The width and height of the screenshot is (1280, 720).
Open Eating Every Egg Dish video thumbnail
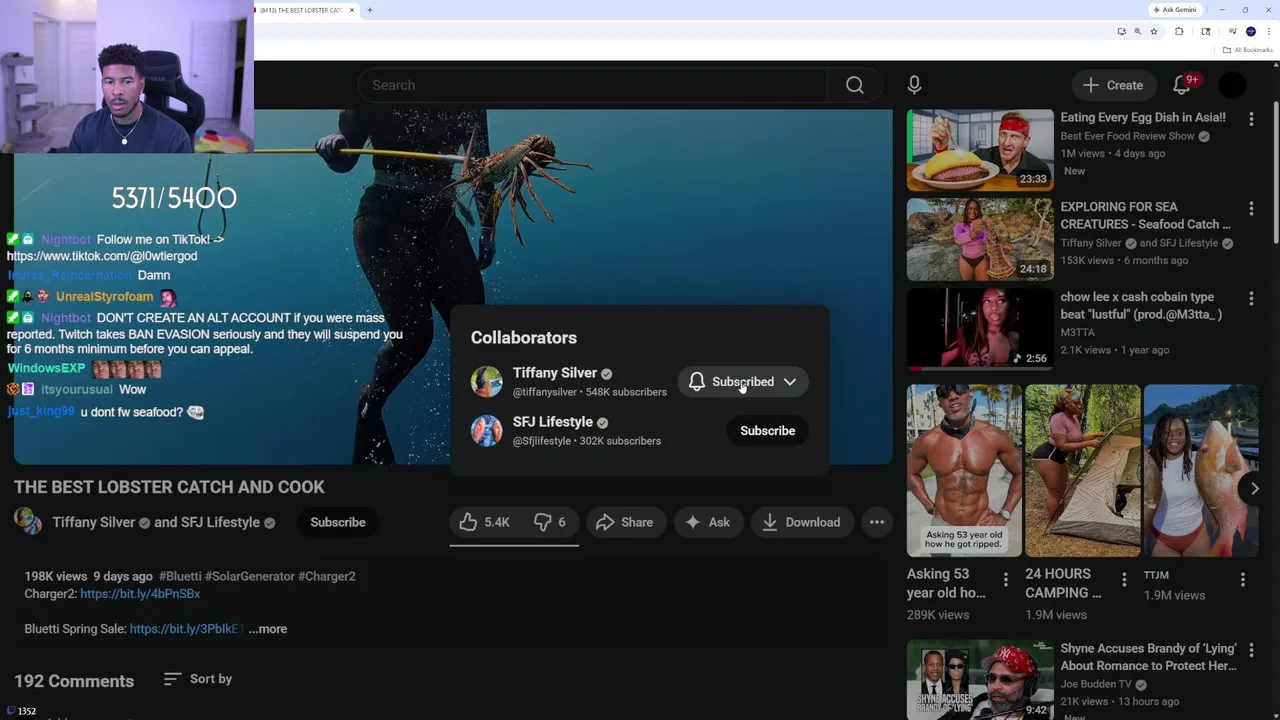tap(980, 150)
